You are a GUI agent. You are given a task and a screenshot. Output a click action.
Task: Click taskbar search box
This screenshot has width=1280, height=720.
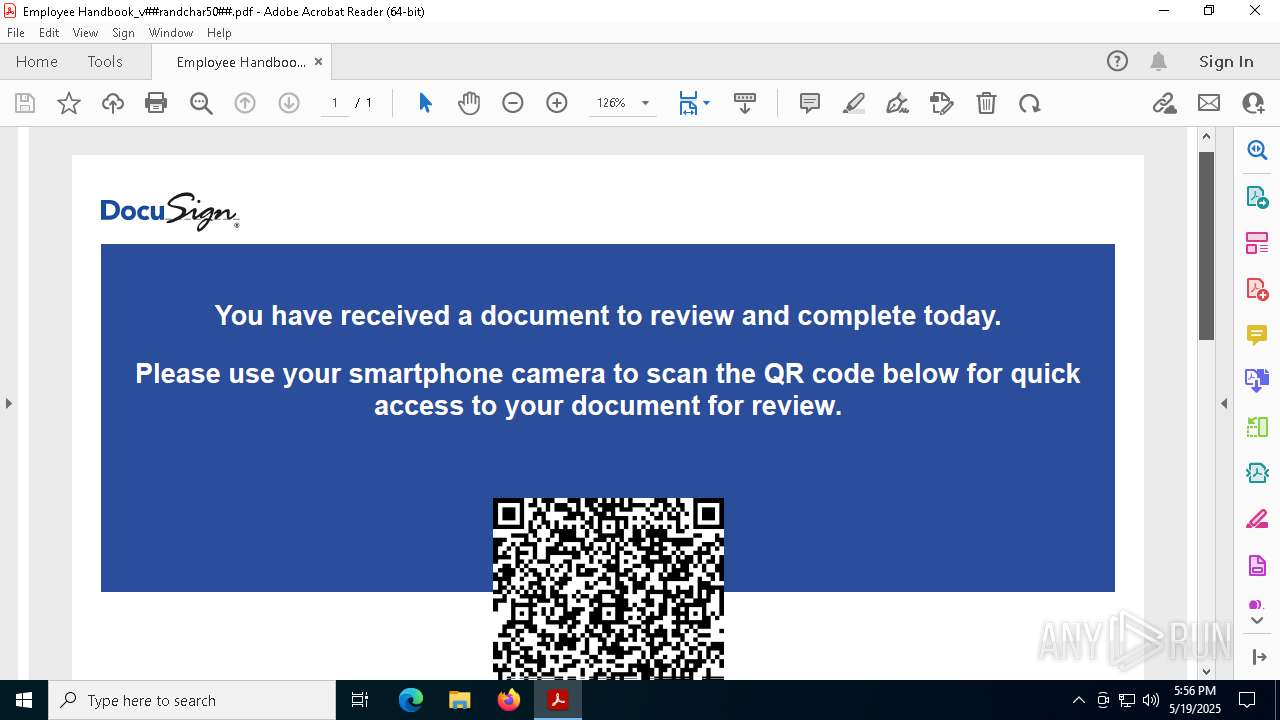point(192,700)
